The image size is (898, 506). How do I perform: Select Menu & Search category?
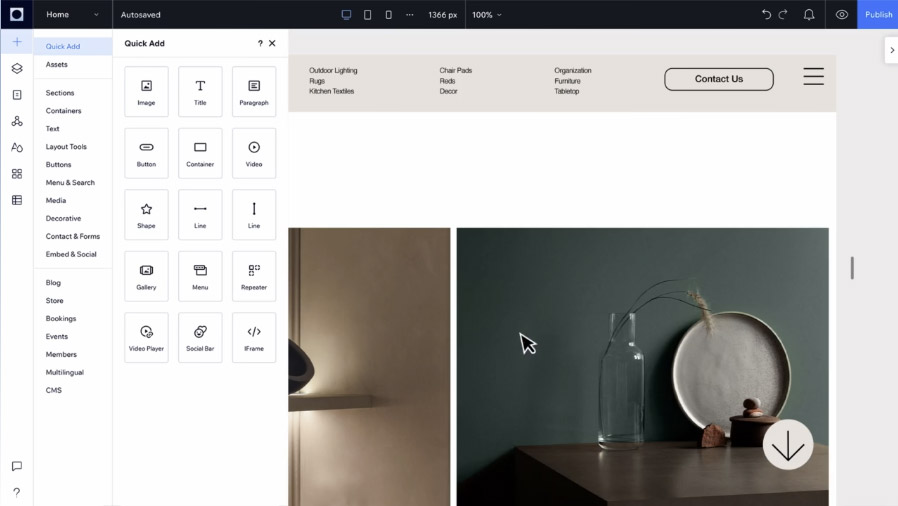click(x=70, y=183)
